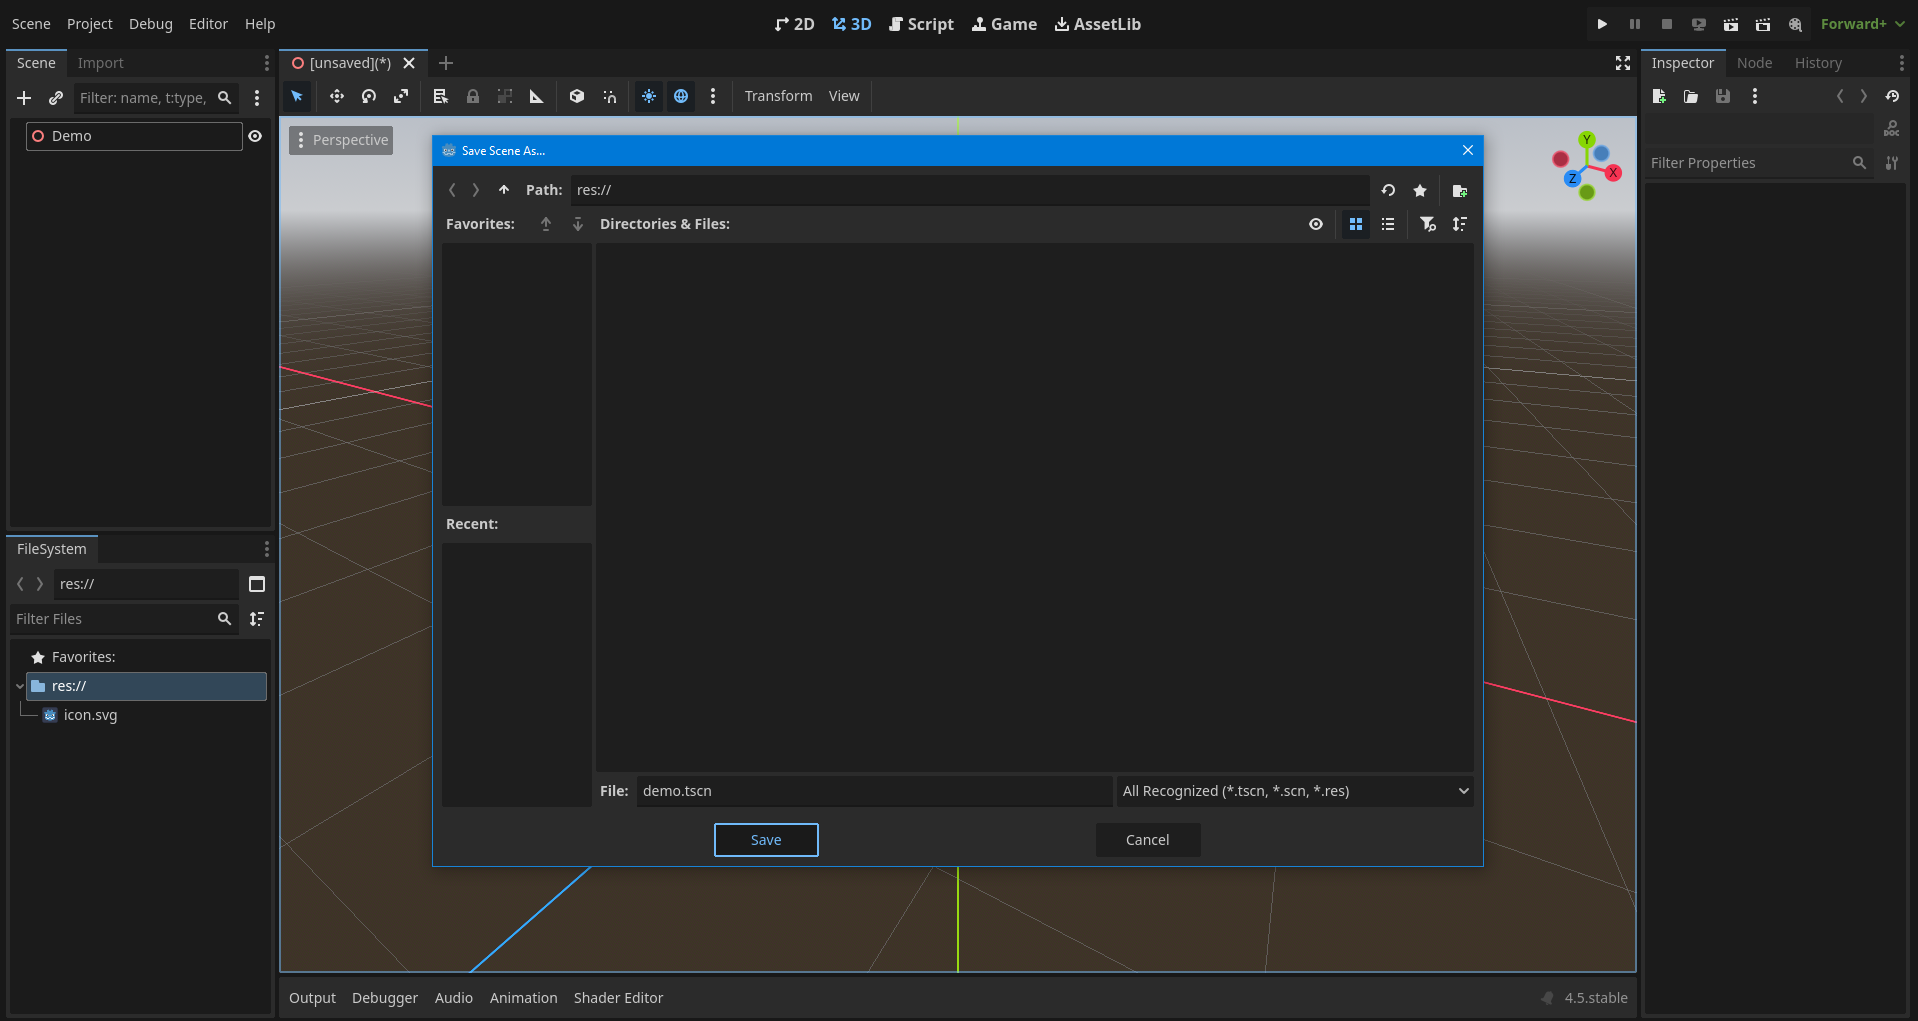1918x1021 pixels.
Task: Toggle hidden files eye icon in dialog
Action: tap(1316, 224)
